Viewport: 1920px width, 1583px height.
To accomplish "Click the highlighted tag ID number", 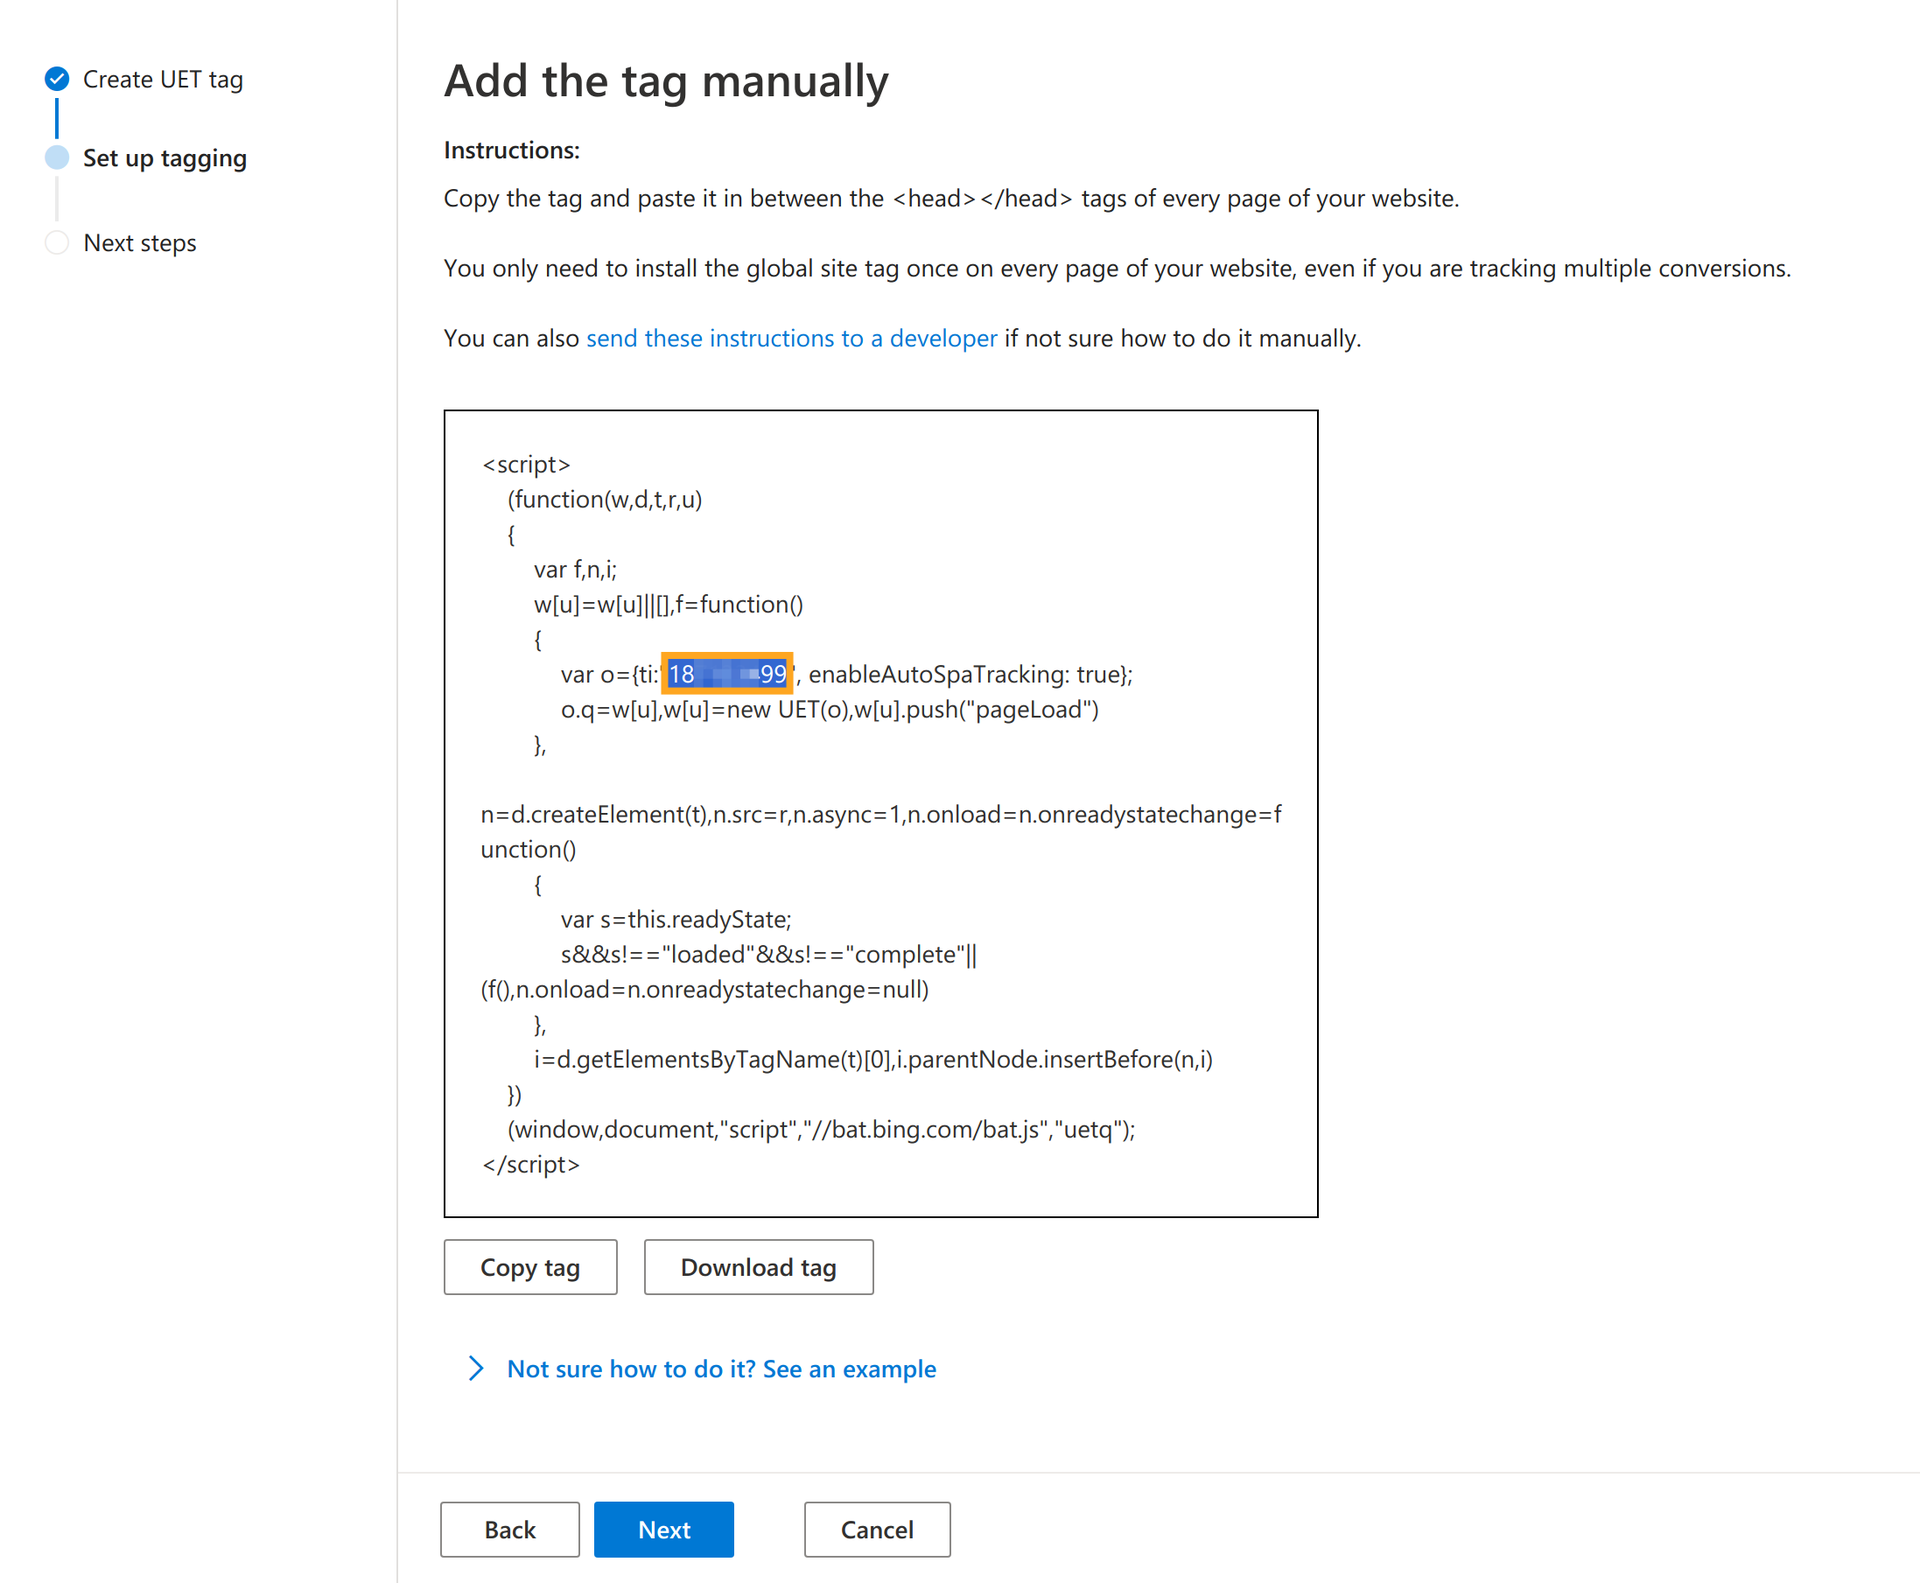I will [x=727, y=674].
